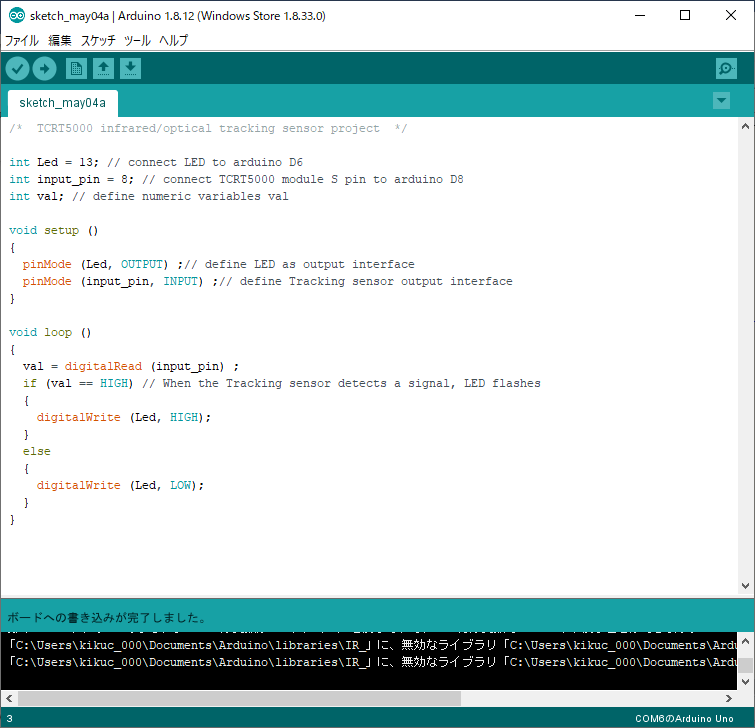Expand the tab options dropdown arrow

pos(722,101)
